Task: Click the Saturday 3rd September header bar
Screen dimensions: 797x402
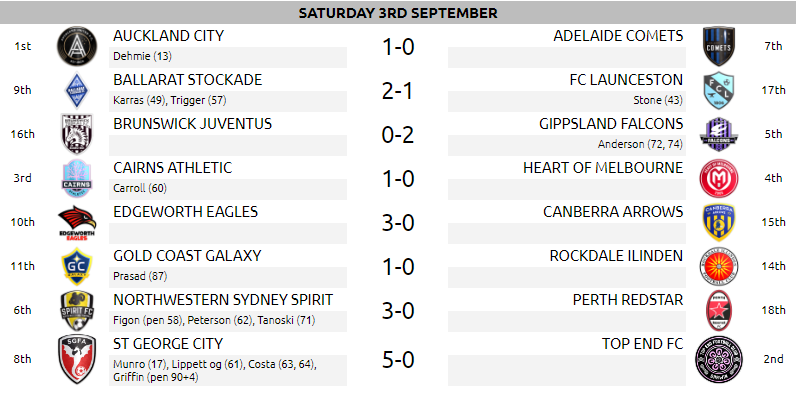Action: click(398, 13)
